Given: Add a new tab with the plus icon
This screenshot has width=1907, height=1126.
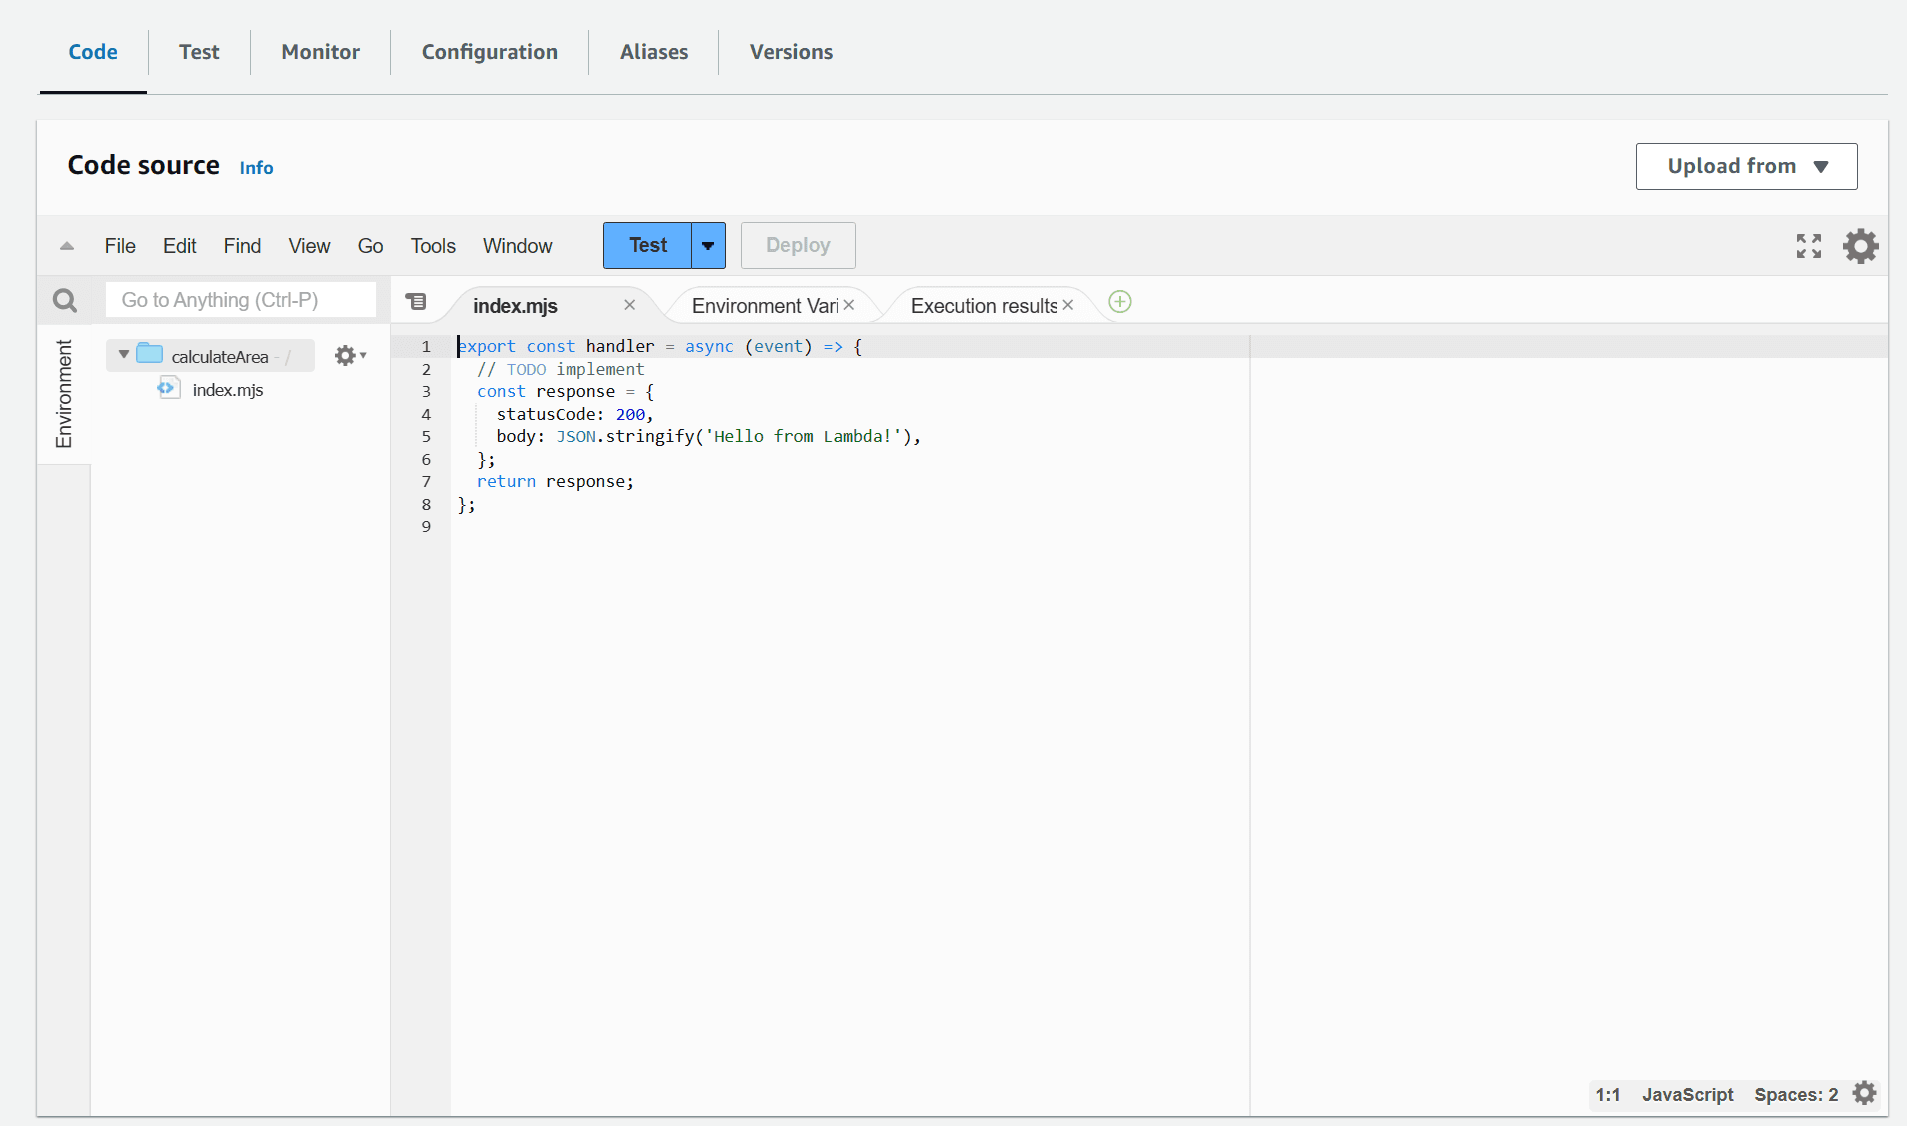Looking at the screenshot, I should click(1120, 302).
